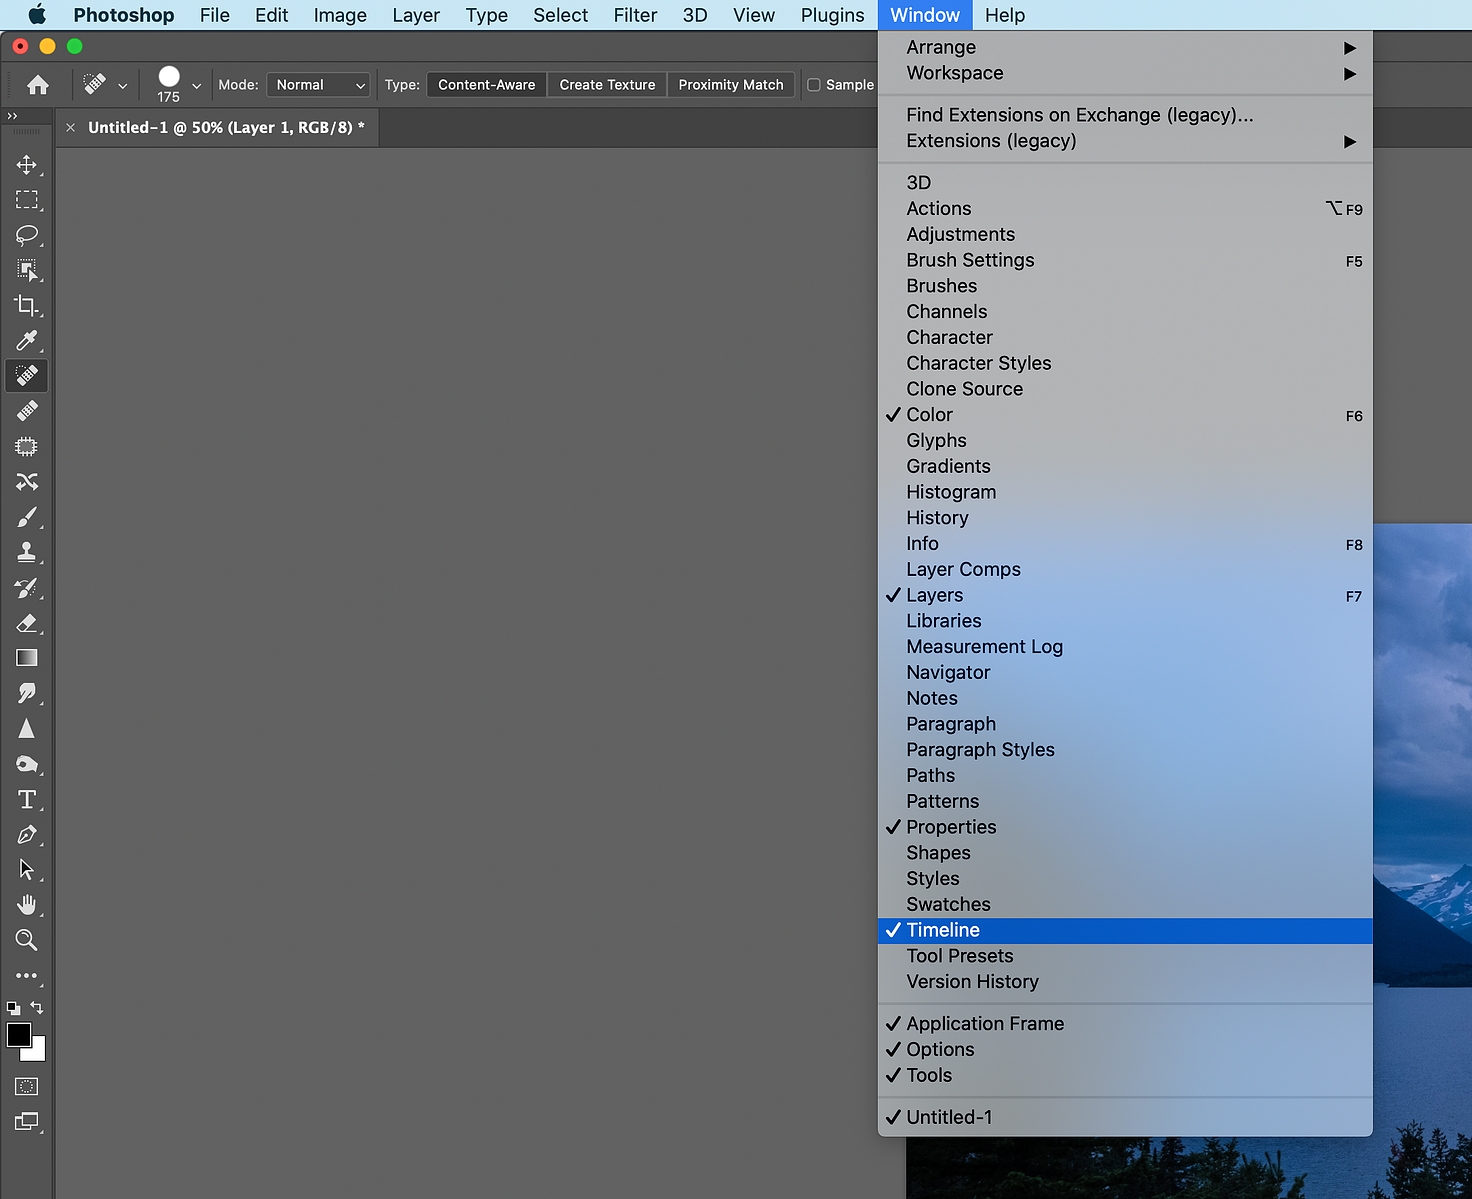The image size is (1472, 1199).
Task: Select the Path Selection tool
Action: [27, 870]
